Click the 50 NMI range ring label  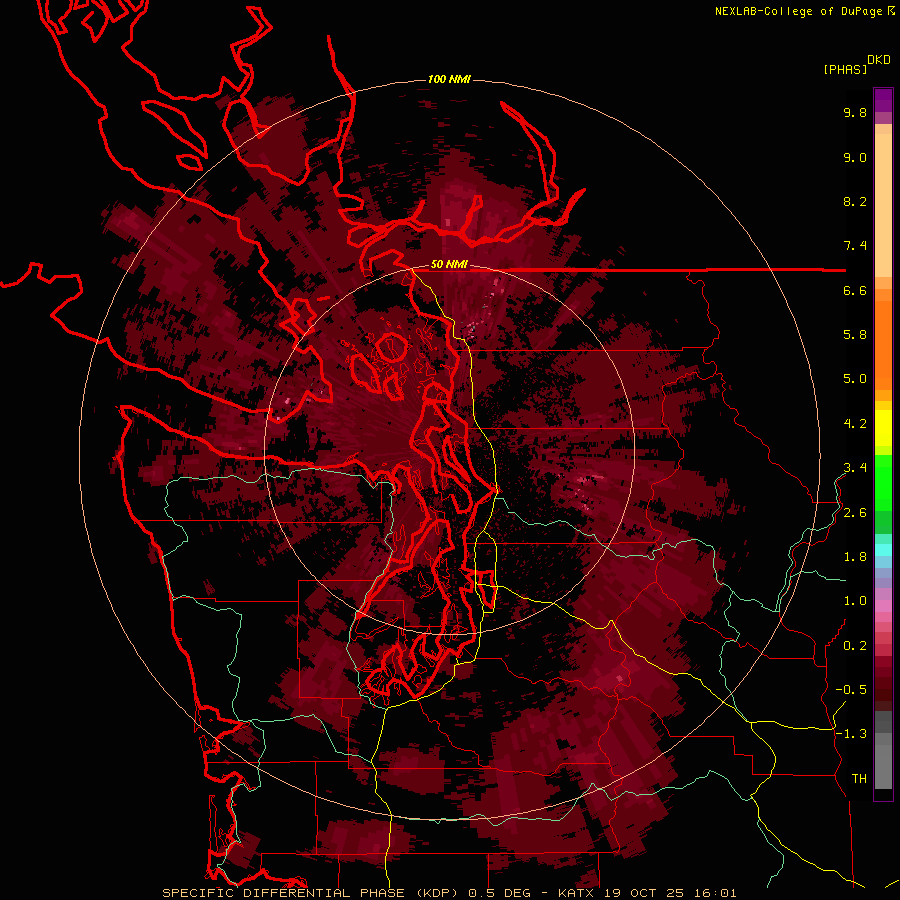449,265
